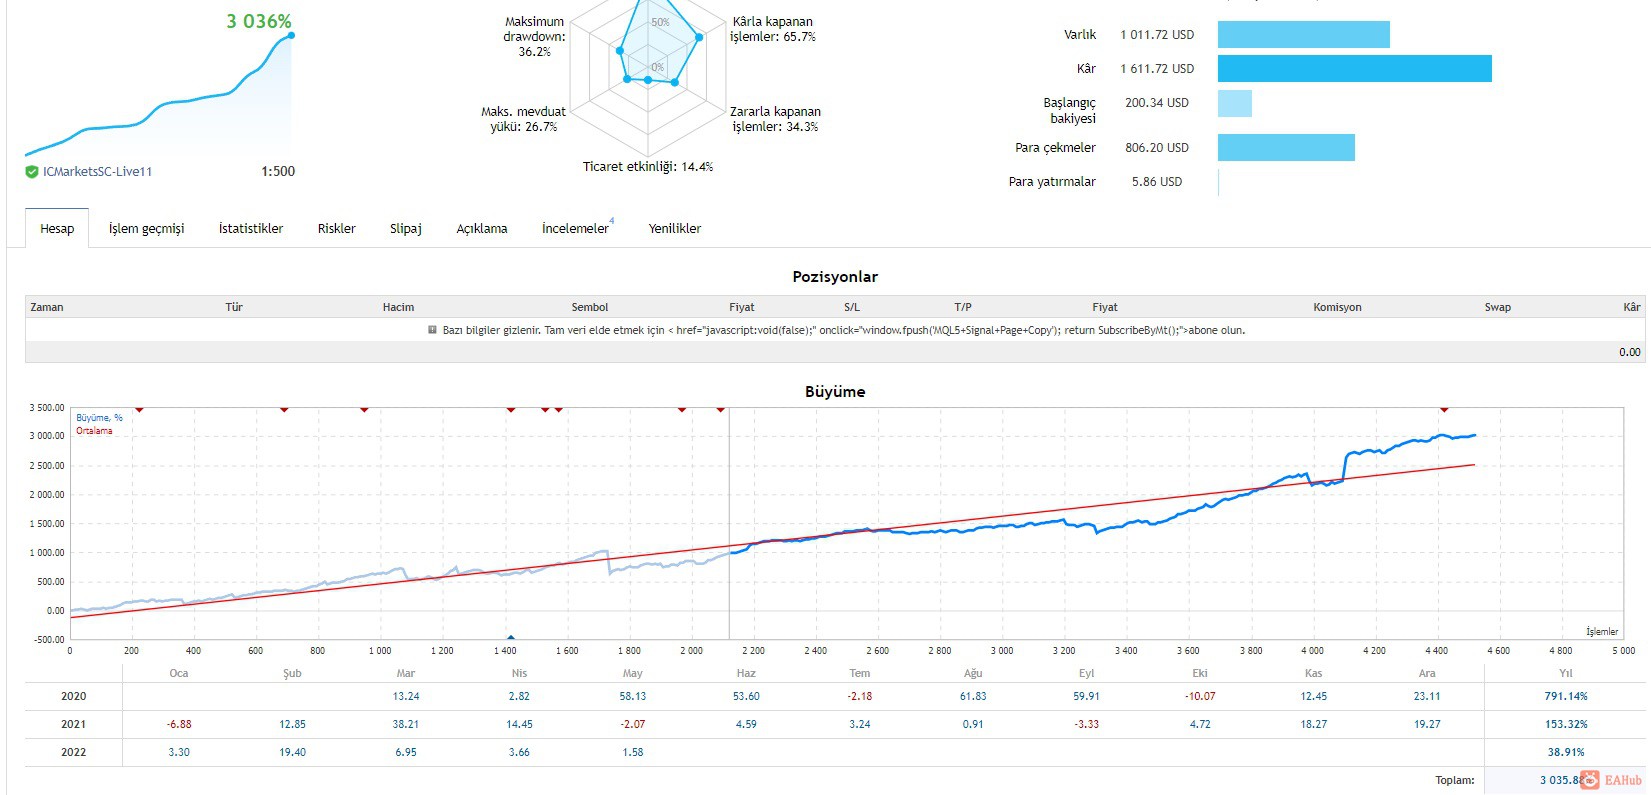
Task: Open the İşlem geçmişi tab
Action: point(147,228)
